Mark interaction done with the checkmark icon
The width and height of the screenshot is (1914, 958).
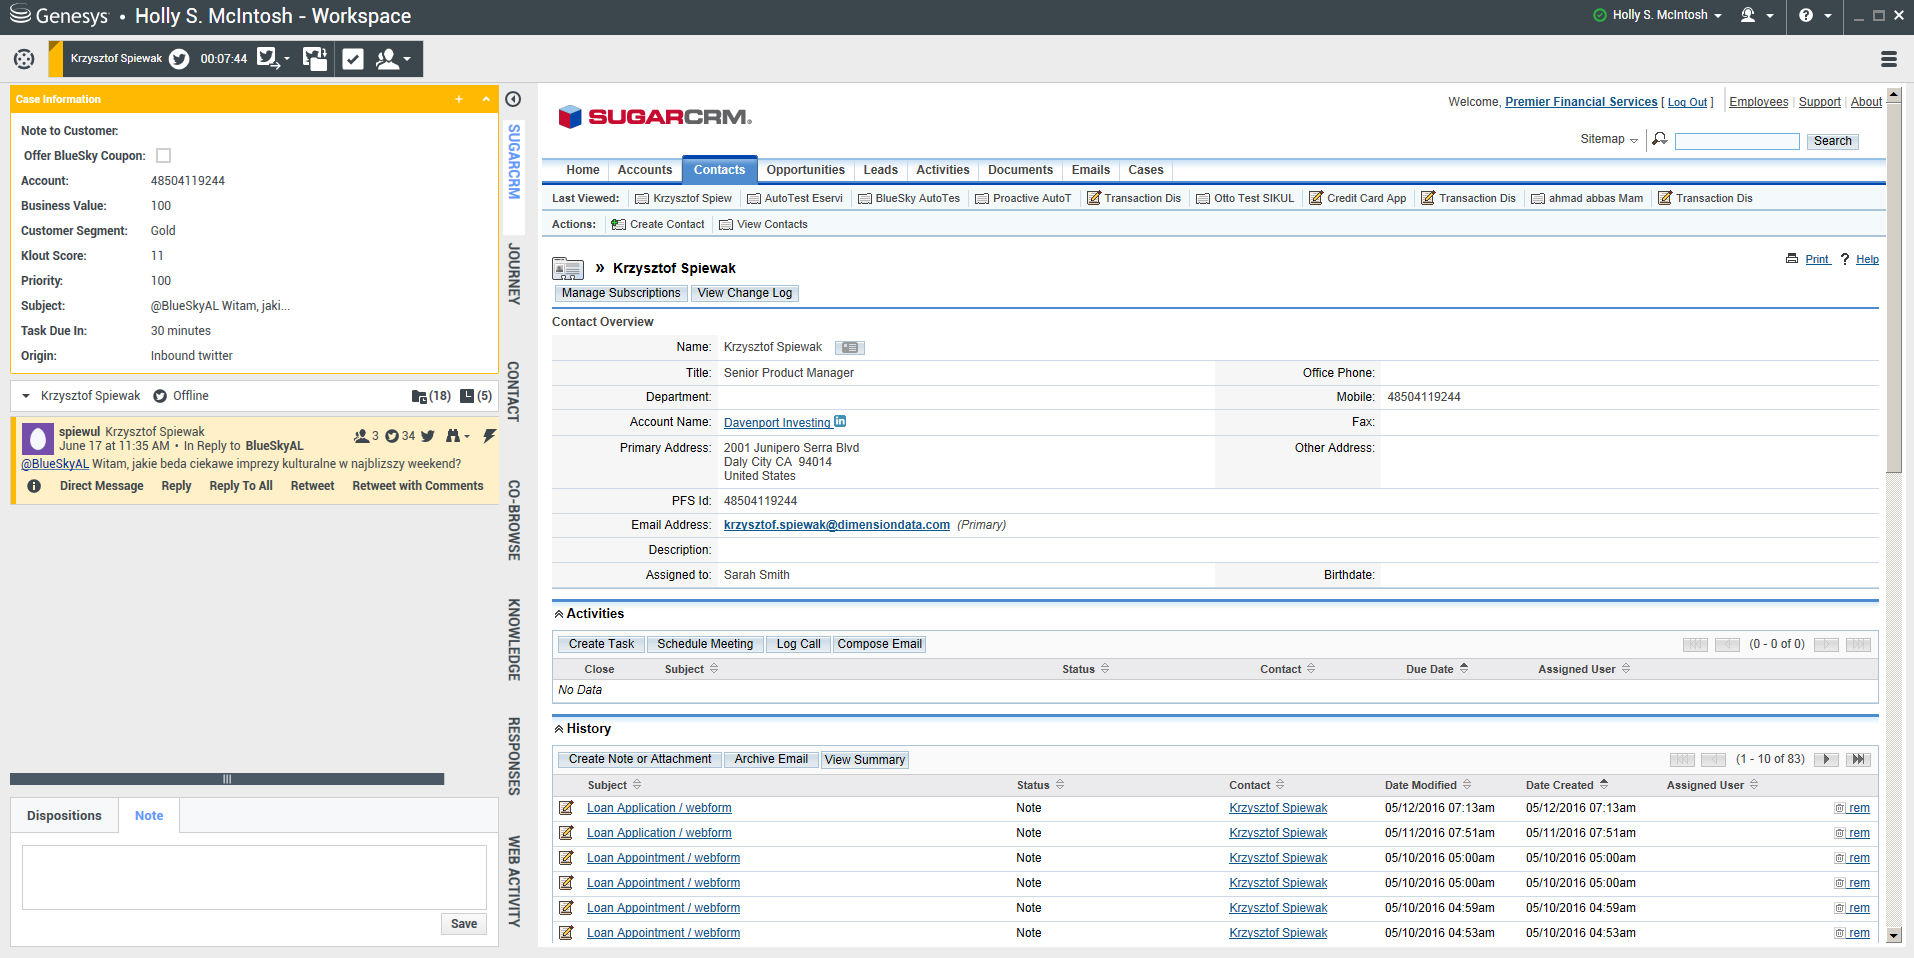click(353, 59)
